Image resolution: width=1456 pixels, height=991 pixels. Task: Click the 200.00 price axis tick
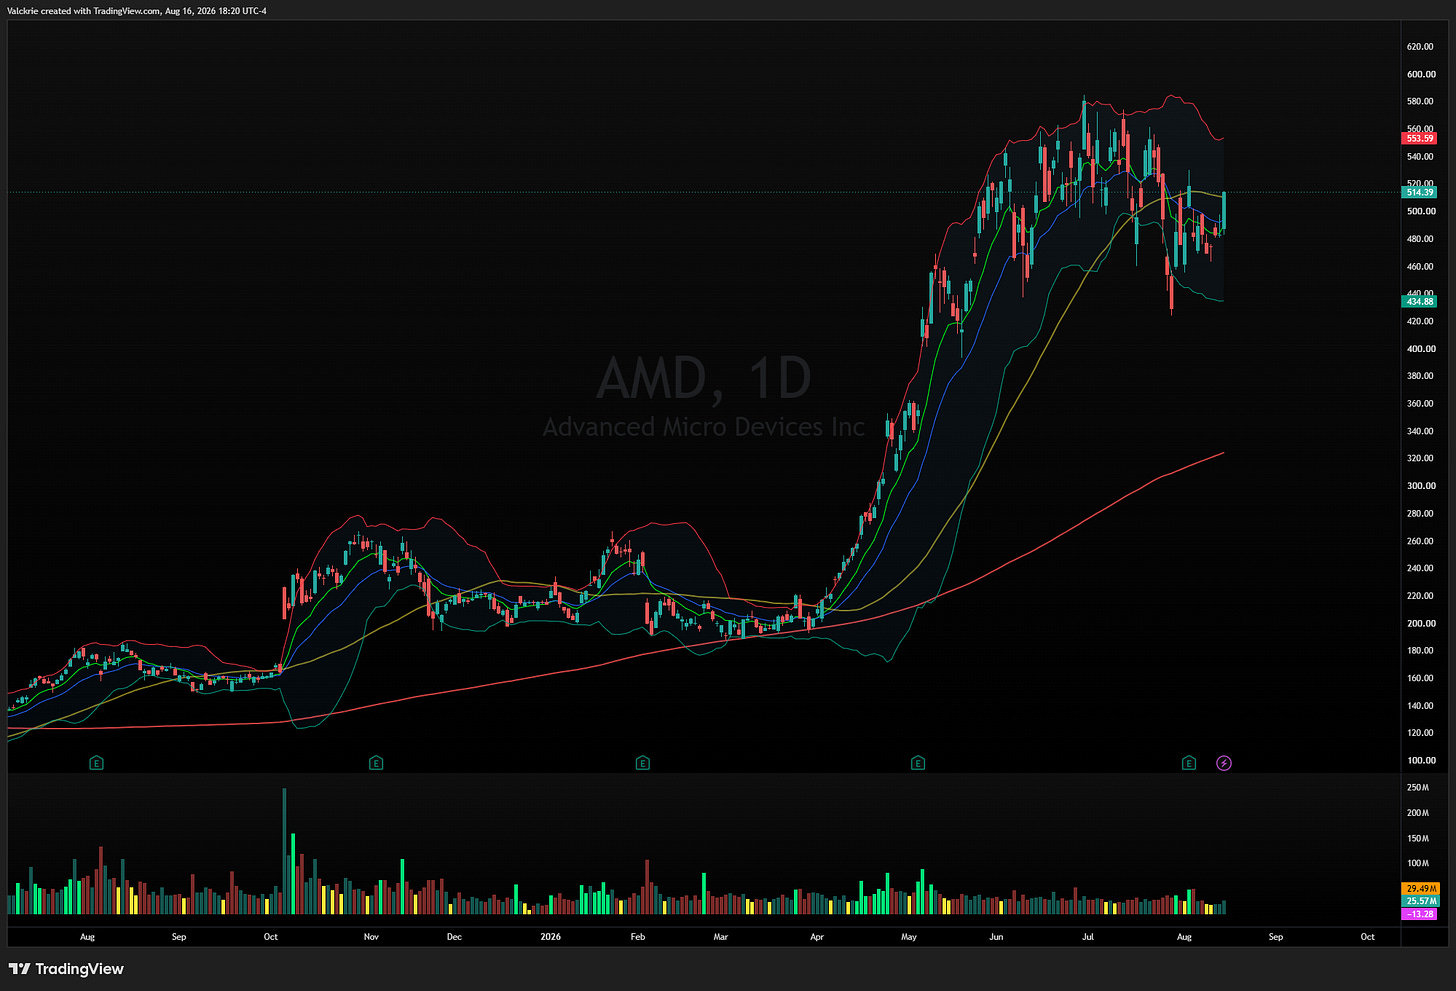(x=1421, y=623)
